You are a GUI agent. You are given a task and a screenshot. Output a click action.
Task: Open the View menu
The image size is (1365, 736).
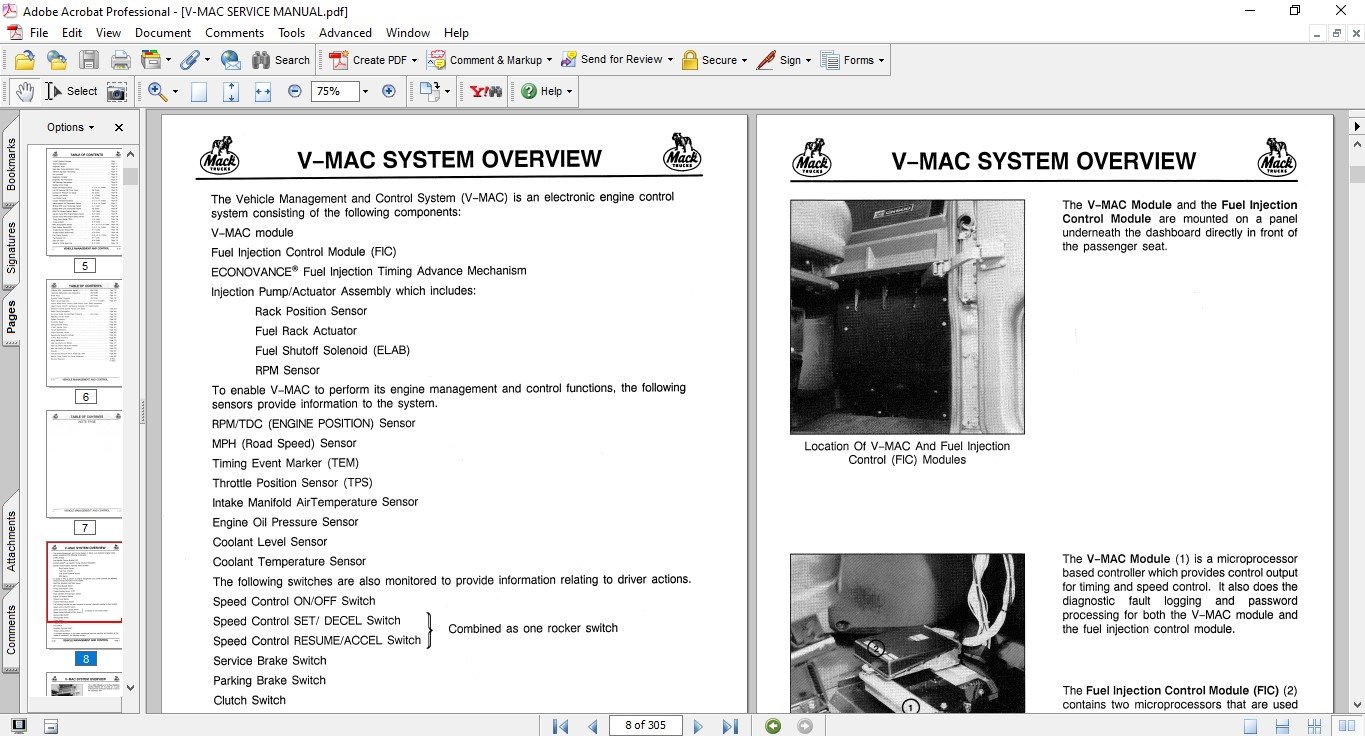click(x=108, y=33)
